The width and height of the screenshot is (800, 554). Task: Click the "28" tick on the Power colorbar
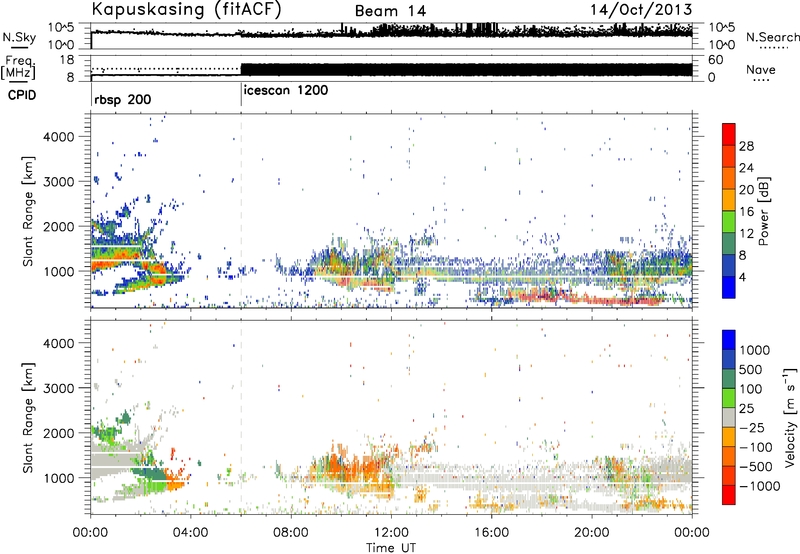click(746, 146)
